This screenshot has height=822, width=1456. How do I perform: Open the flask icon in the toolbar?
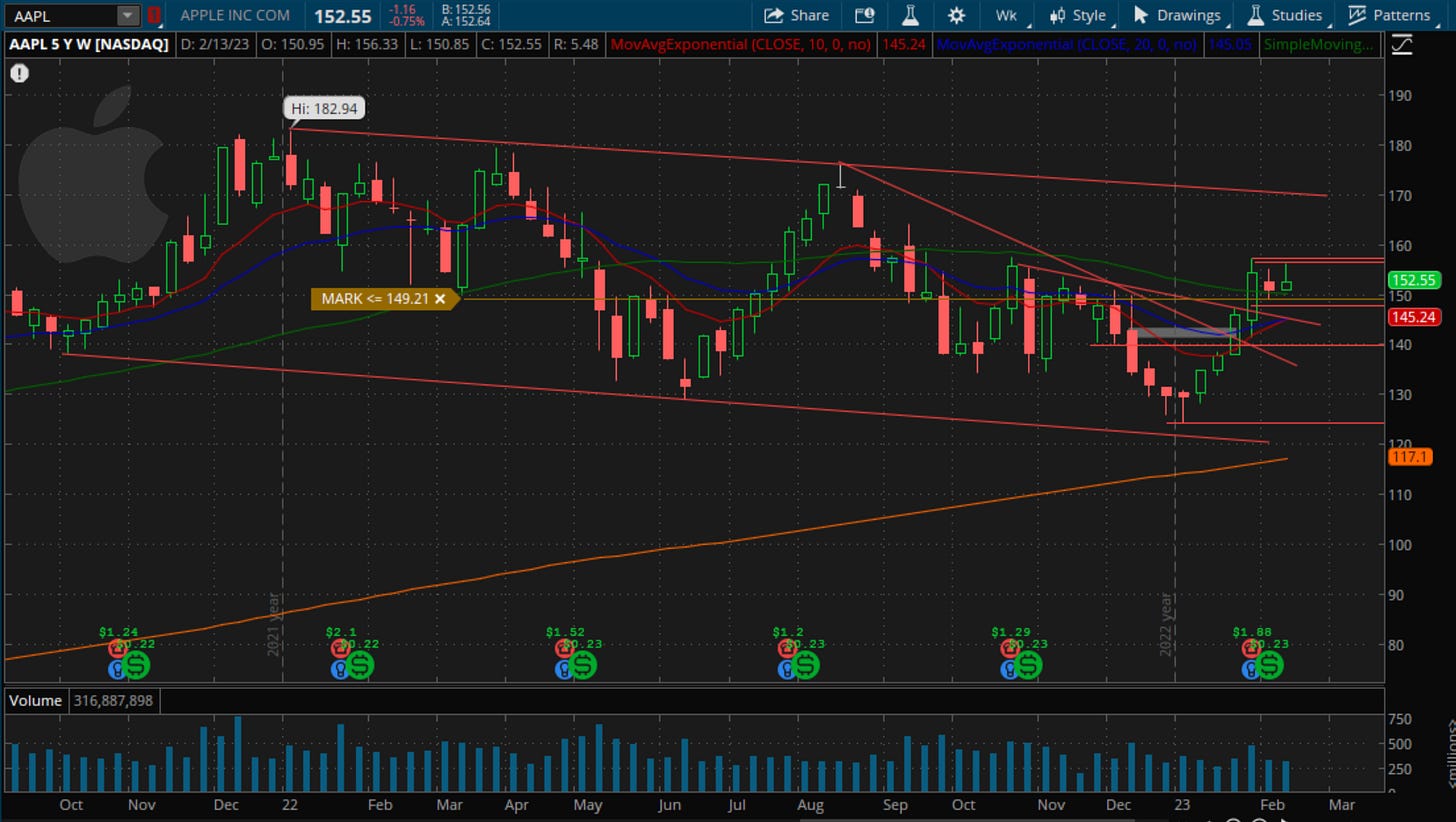tap(910, 15)
